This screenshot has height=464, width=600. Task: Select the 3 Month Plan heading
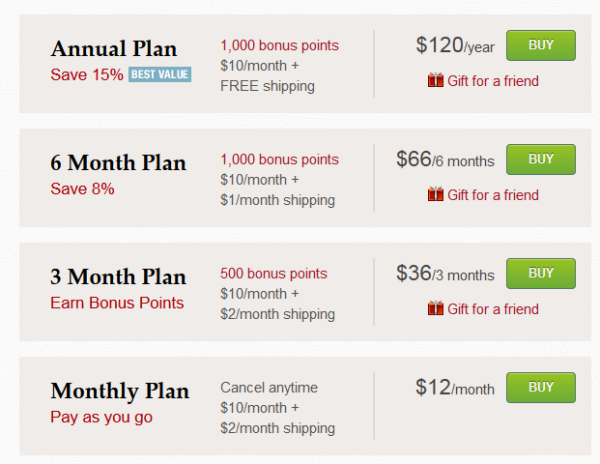pos(118,277)
